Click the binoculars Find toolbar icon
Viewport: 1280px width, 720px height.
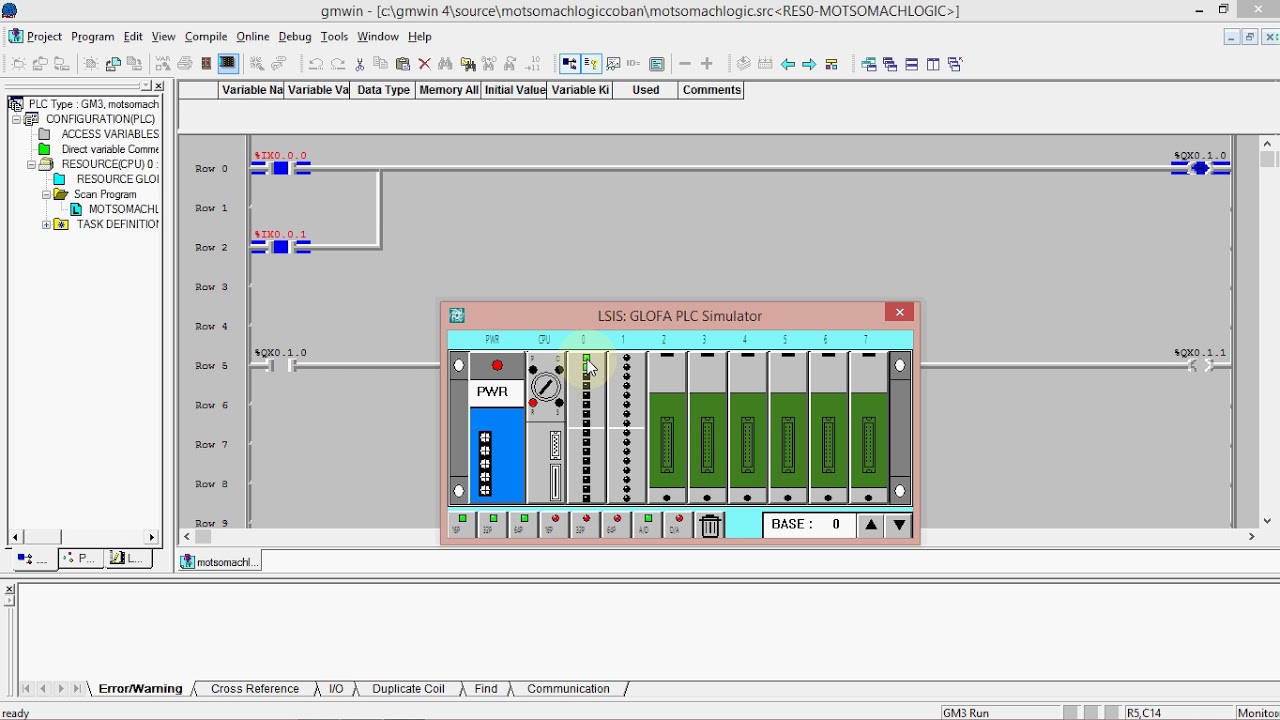[x=446, y=64]
